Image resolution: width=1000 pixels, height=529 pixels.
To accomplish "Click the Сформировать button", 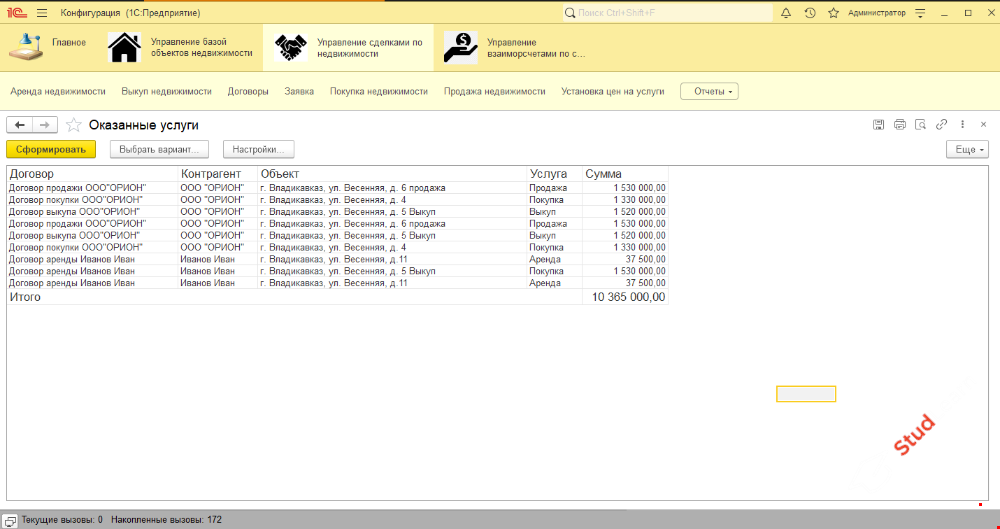I will click(50, 149).
